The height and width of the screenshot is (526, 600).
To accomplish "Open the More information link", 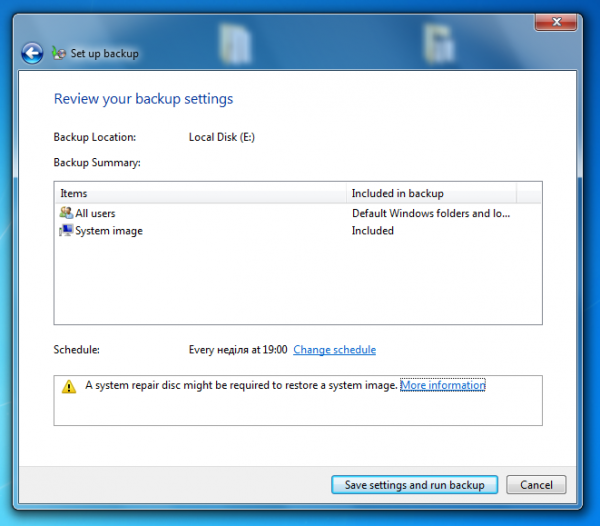I will tap(443, 385).
